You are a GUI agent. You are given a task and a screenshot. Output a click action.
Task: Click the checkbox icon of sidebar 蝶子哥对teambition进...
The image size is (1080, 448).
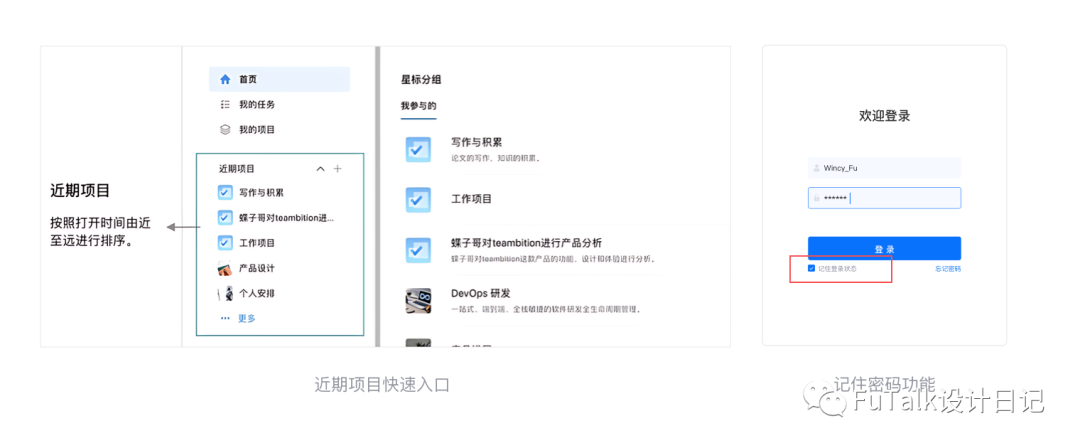(x=225, y=218)
